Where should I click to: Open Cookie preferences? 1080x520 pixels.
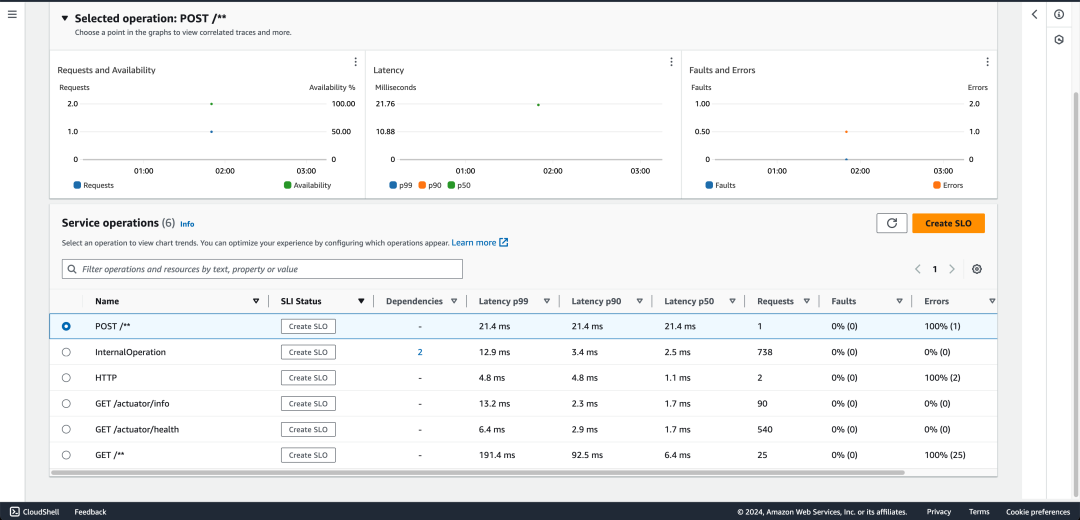pos(1038,512)
